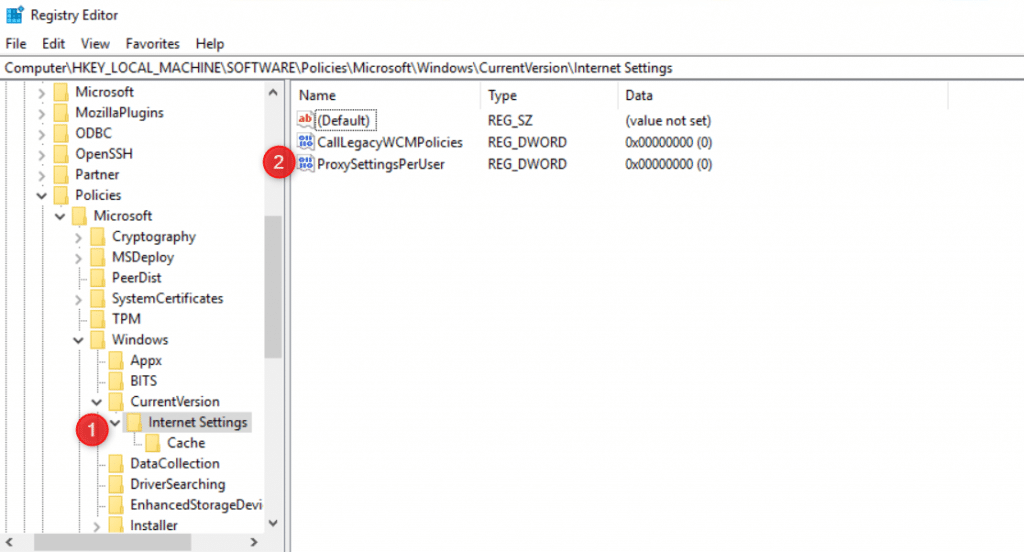Screen dimensions: 1024x552
Task: Select the CallLegacyWCMPolicies value
Action: click(x=390, y=142)
